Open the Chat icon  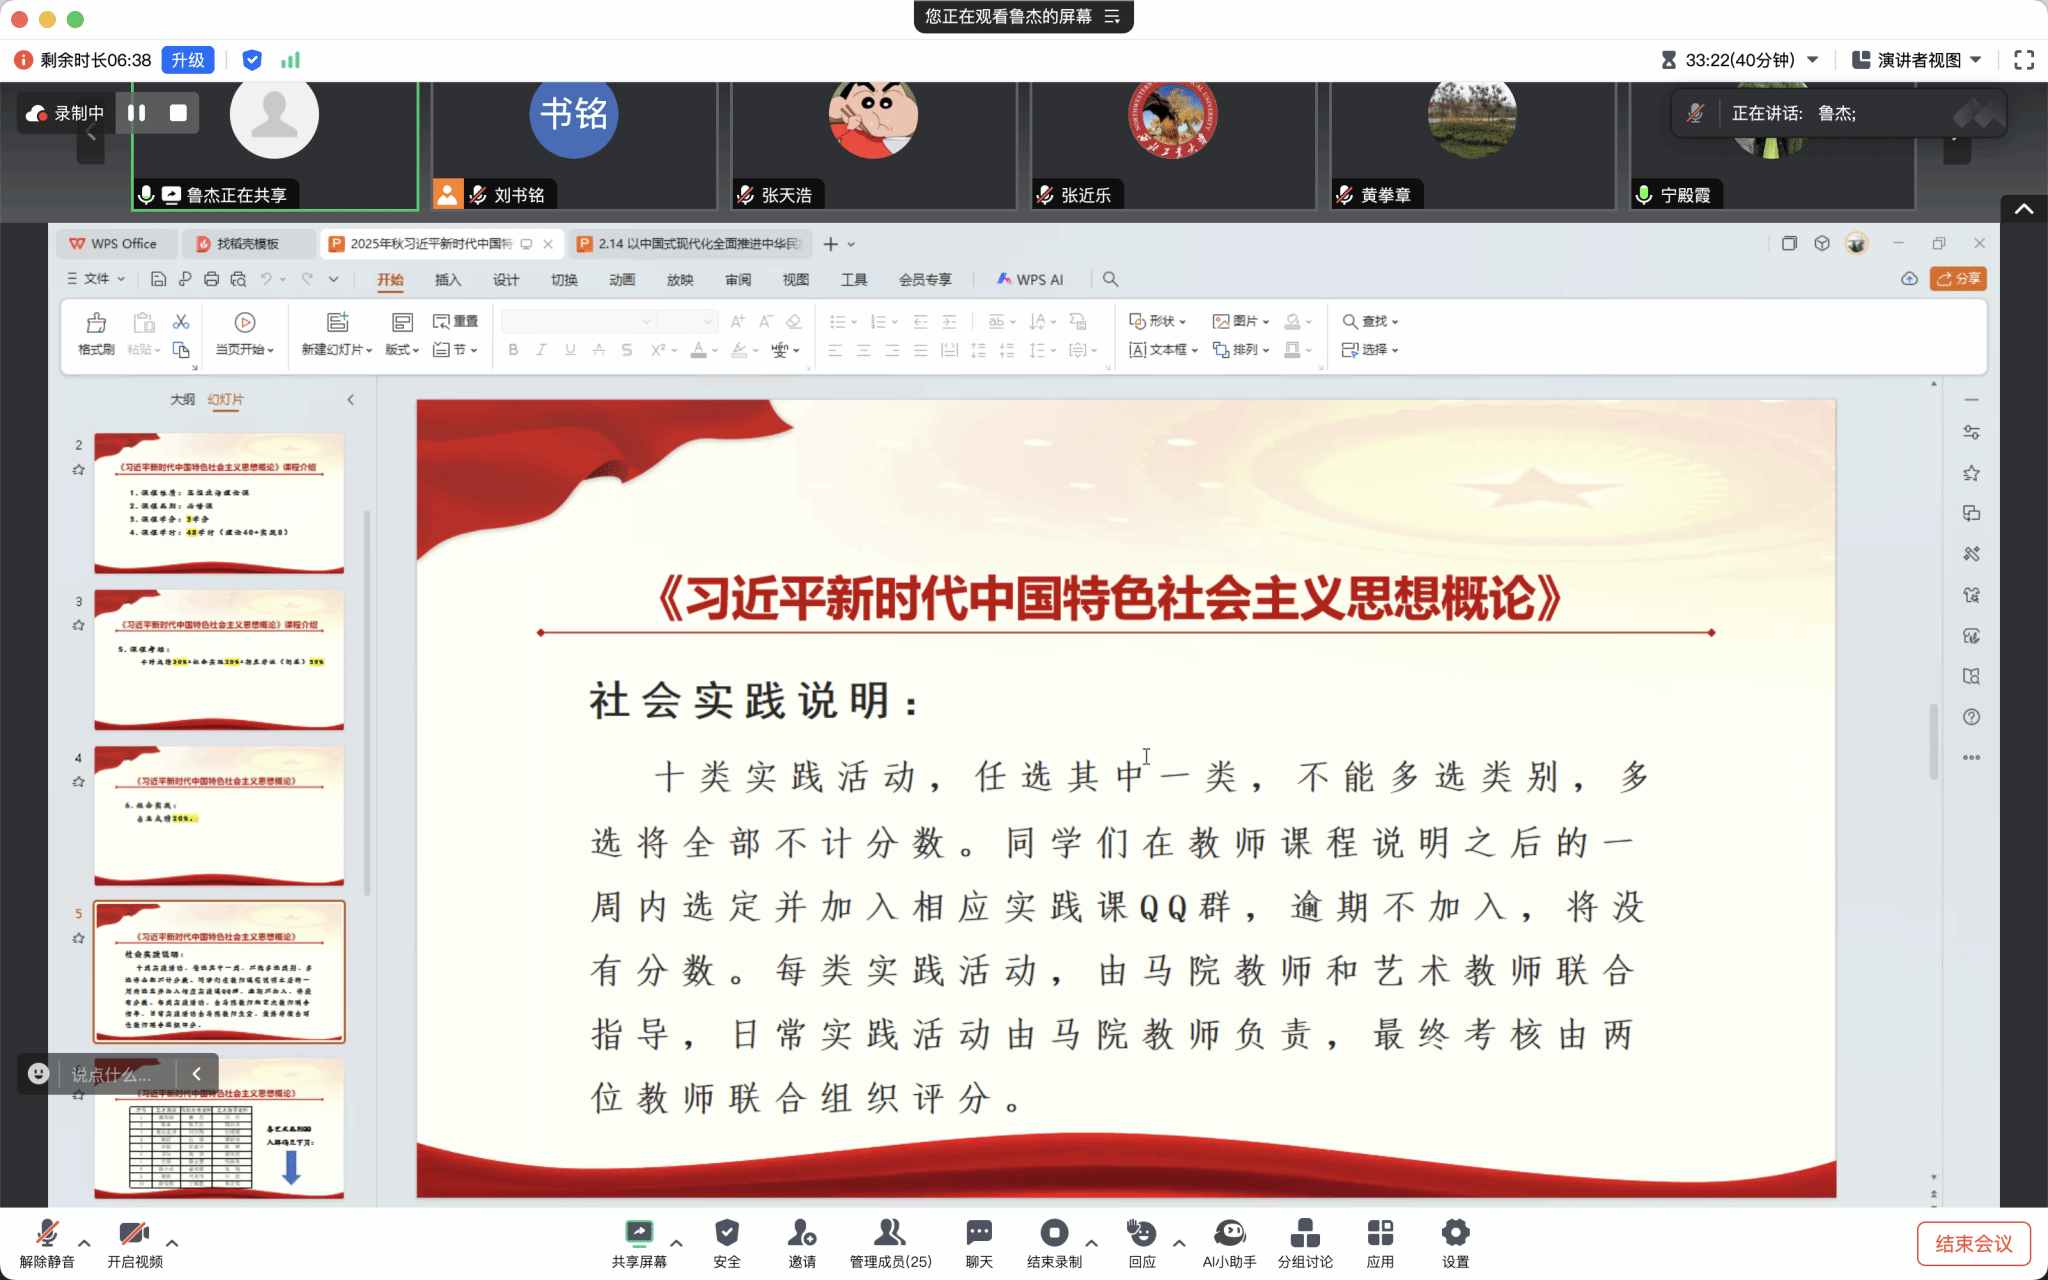979,1233
